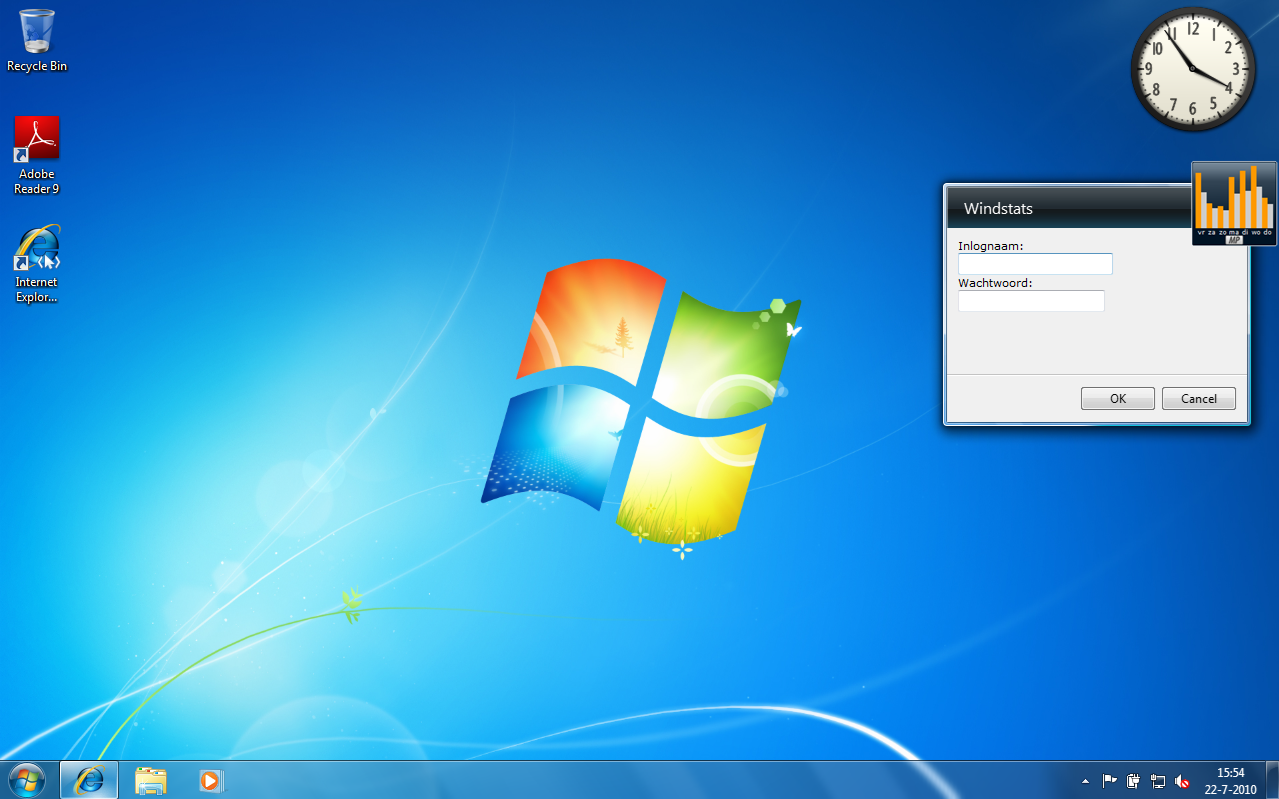Open the network status tray icon
This screenshot has width=1279, height=799.
tap(1158, 781)
